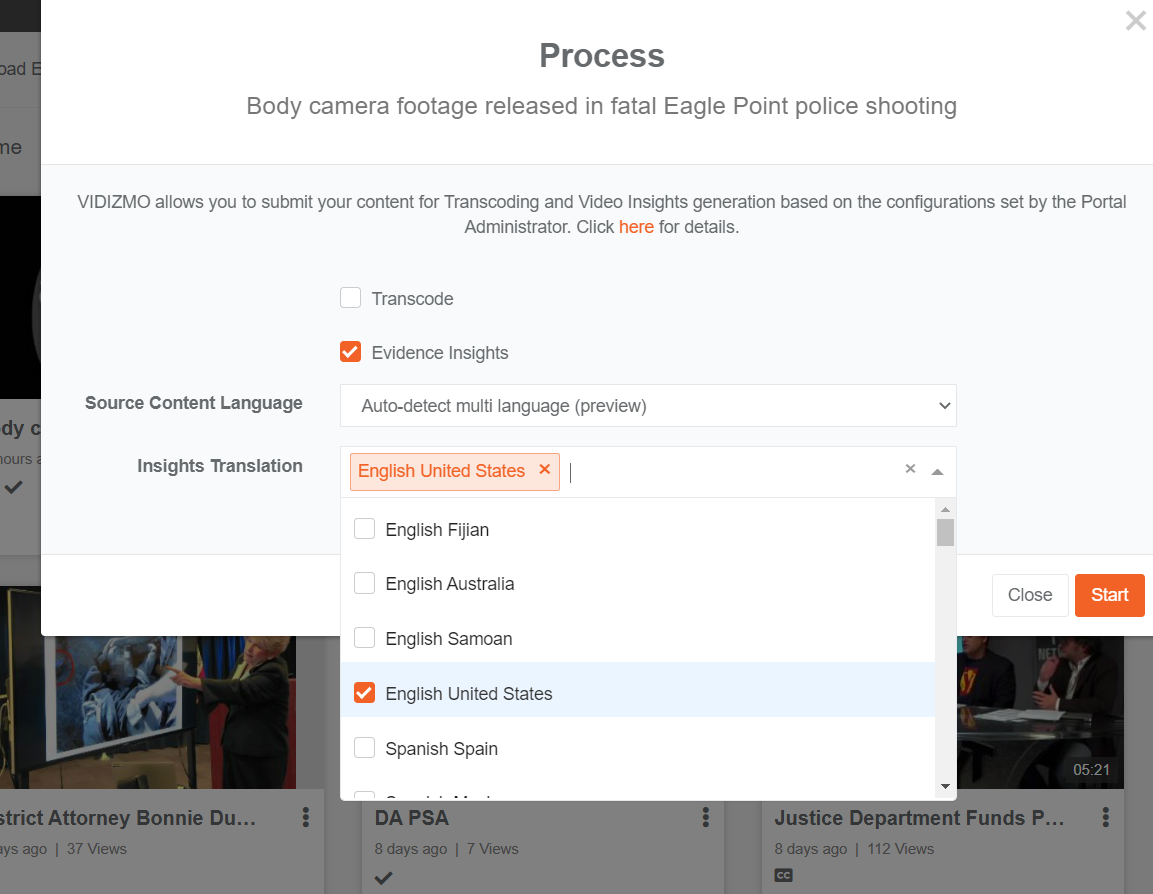This screenshot has width=1153, height=894.
Task: Close the Process dialog with the X icon
Action: 1135,21
